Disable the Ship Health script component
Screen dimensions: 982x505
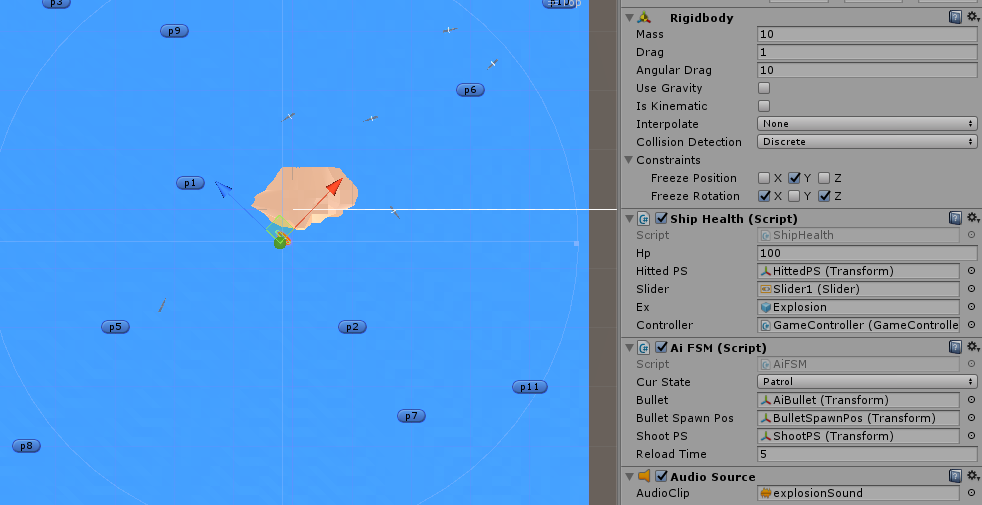(x=661, y=219)
